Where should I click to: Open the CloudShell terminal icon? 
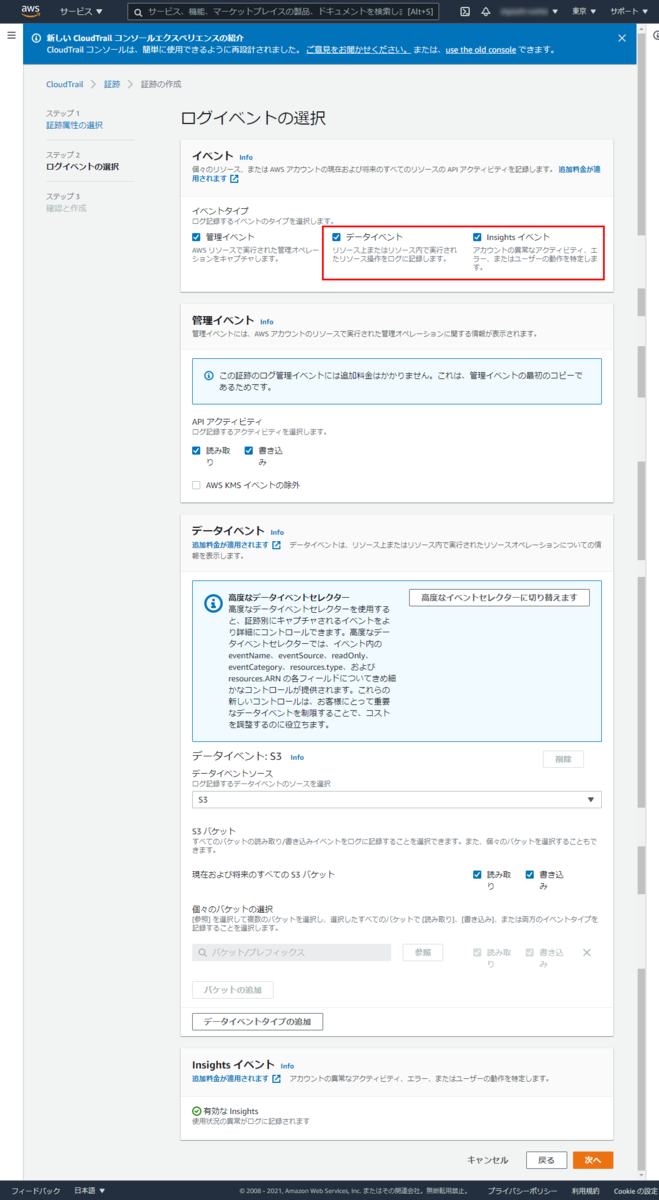(x=465, y=11)
